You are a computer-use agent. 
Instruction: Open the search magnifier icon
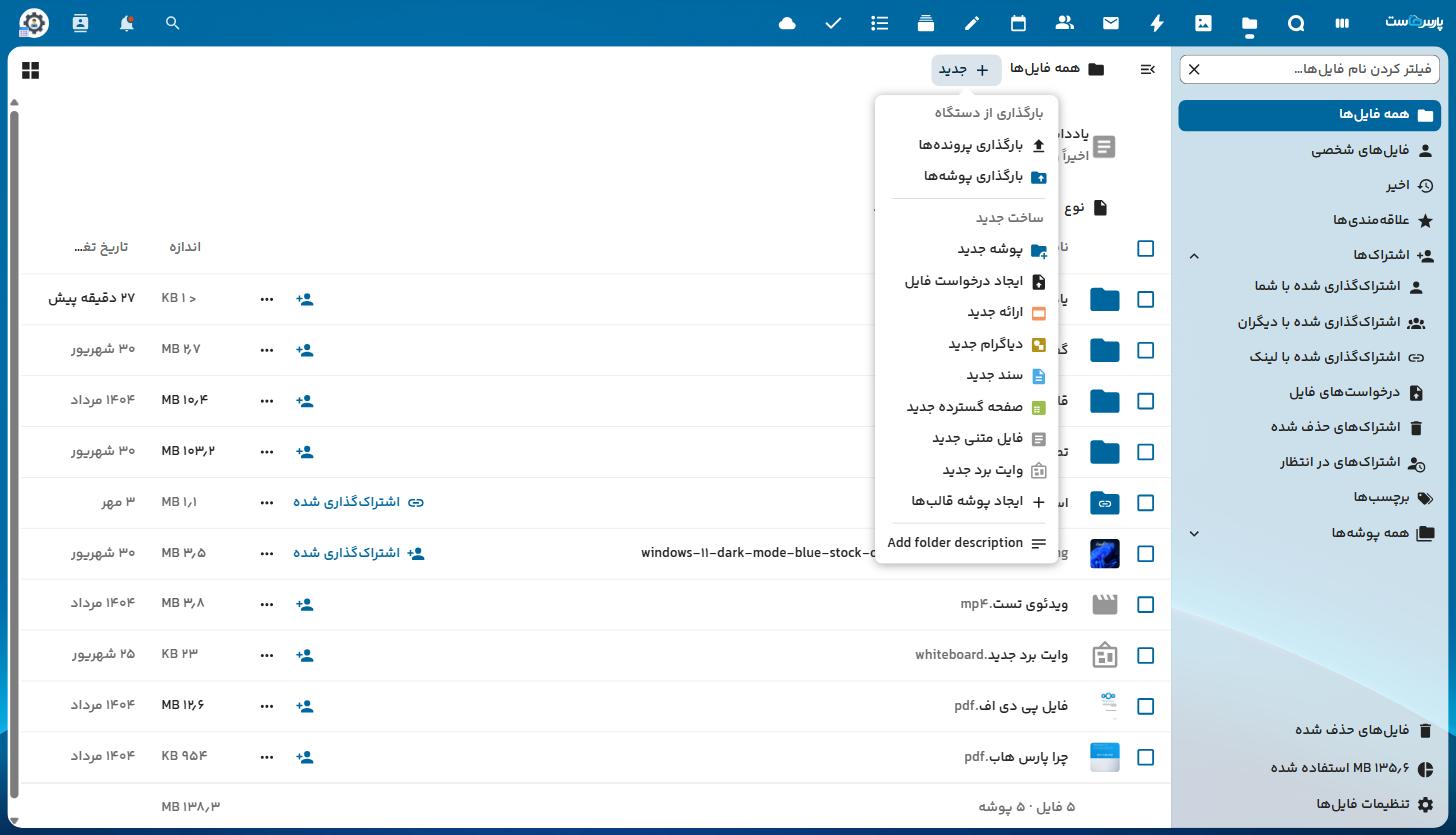tap(172, 23)
